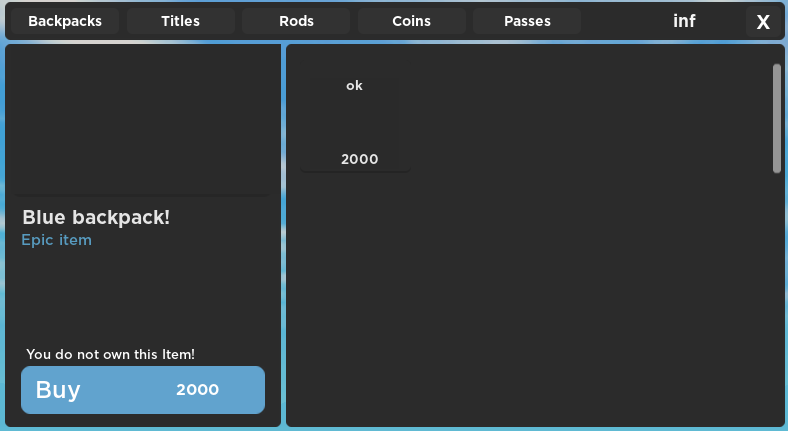Click the 2000 price on the Buy button
Viewport: 788px width, 431px height.
click(x=197, y=390)
